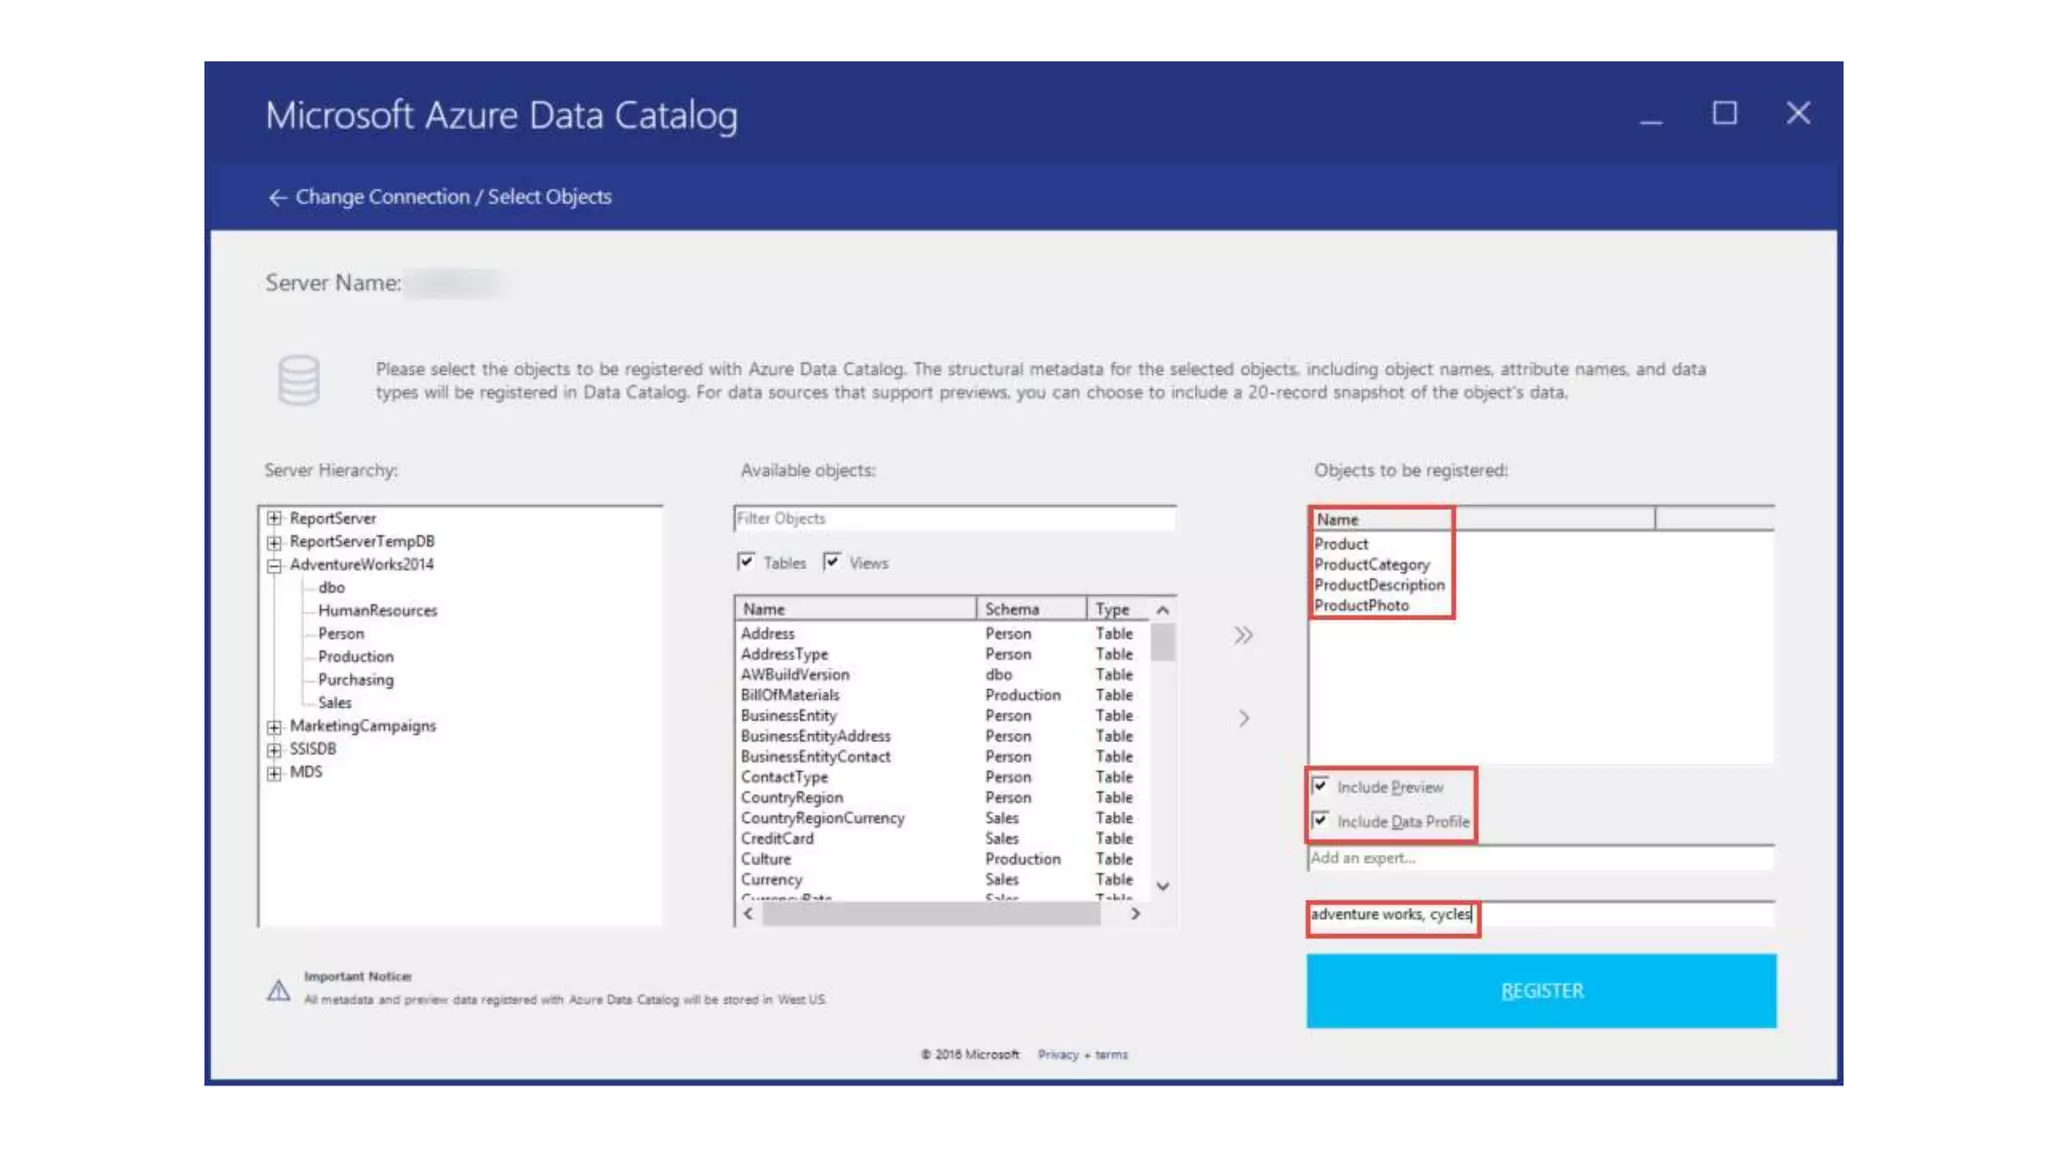Click the single-arrow to add selected object
Viewport: 2048px width, 1152px height.
(x=1243, y=718)
